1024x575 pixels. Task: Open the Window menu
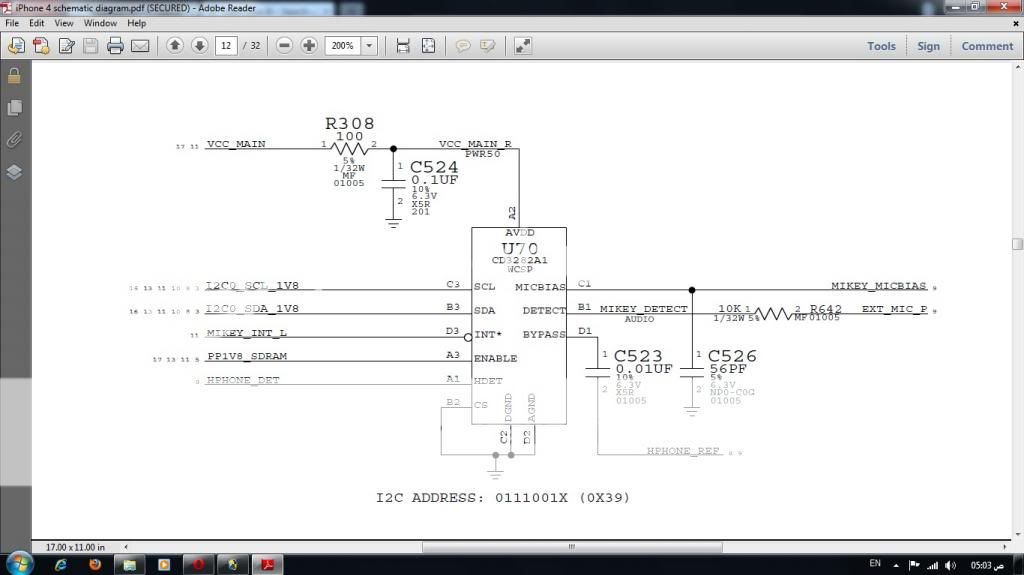tap(100, 23)
